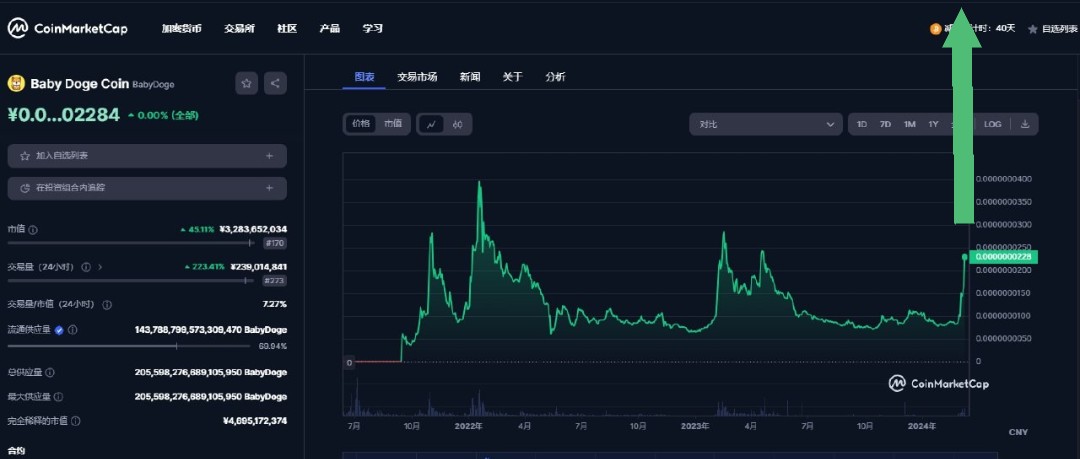Open the 学习 header menu
The width and height of the screenshot is (1080, 459).
coord(373,29)
